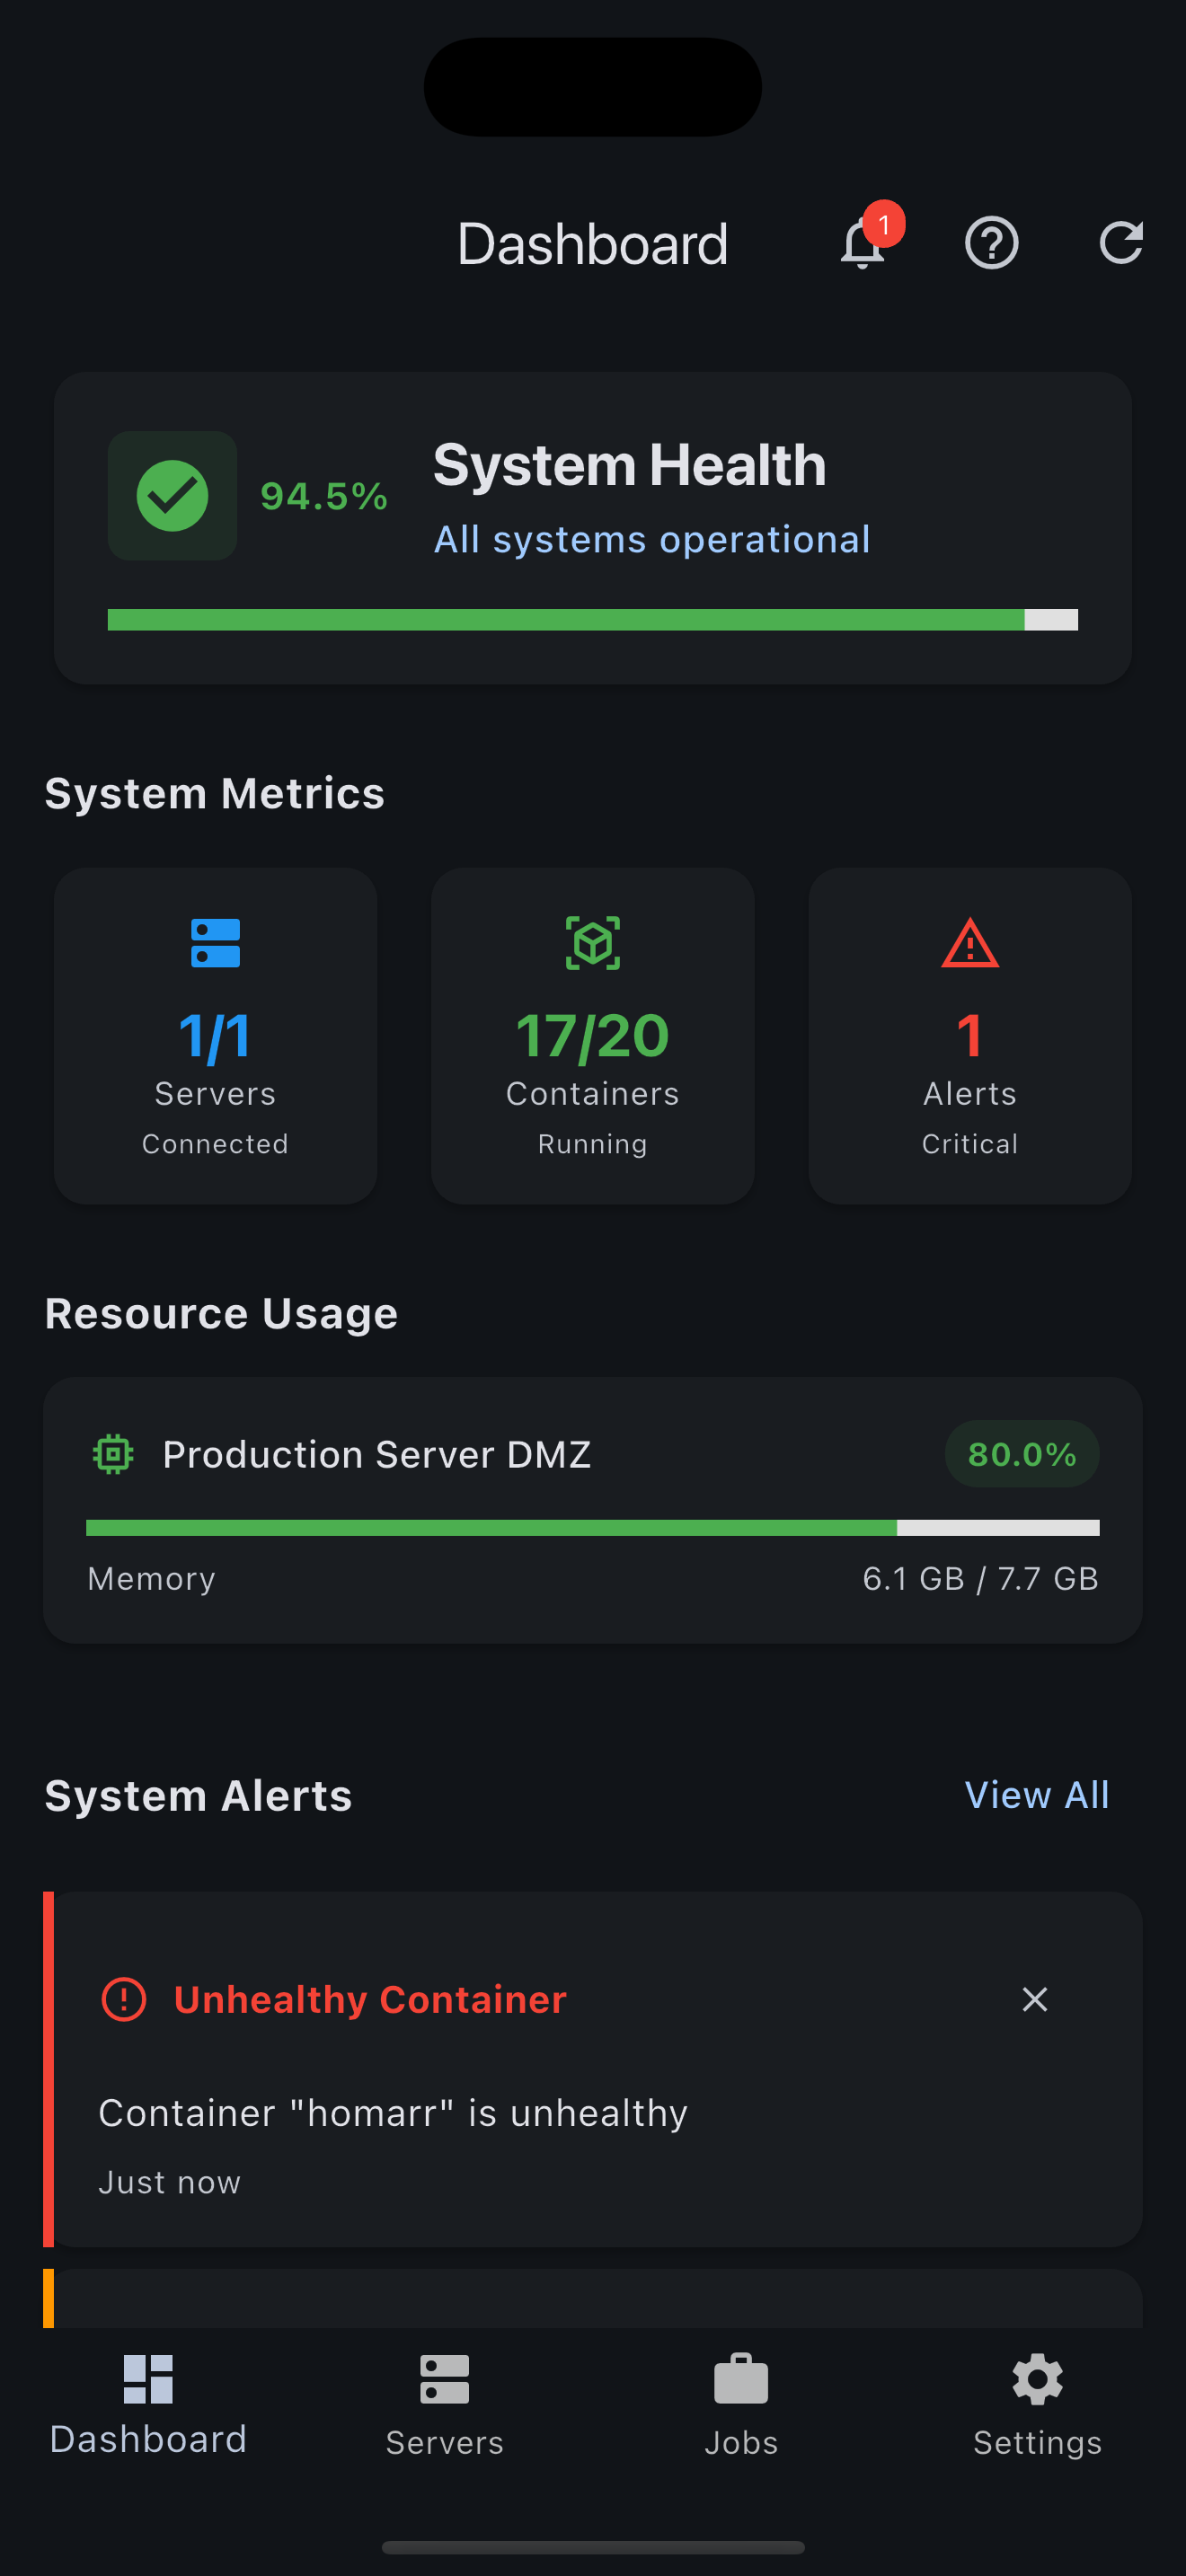Image resolution: width=1186 pixels, height=2576 pixels.
Task: Open notifications bell with red badge
Action: (x=863, y=243)
